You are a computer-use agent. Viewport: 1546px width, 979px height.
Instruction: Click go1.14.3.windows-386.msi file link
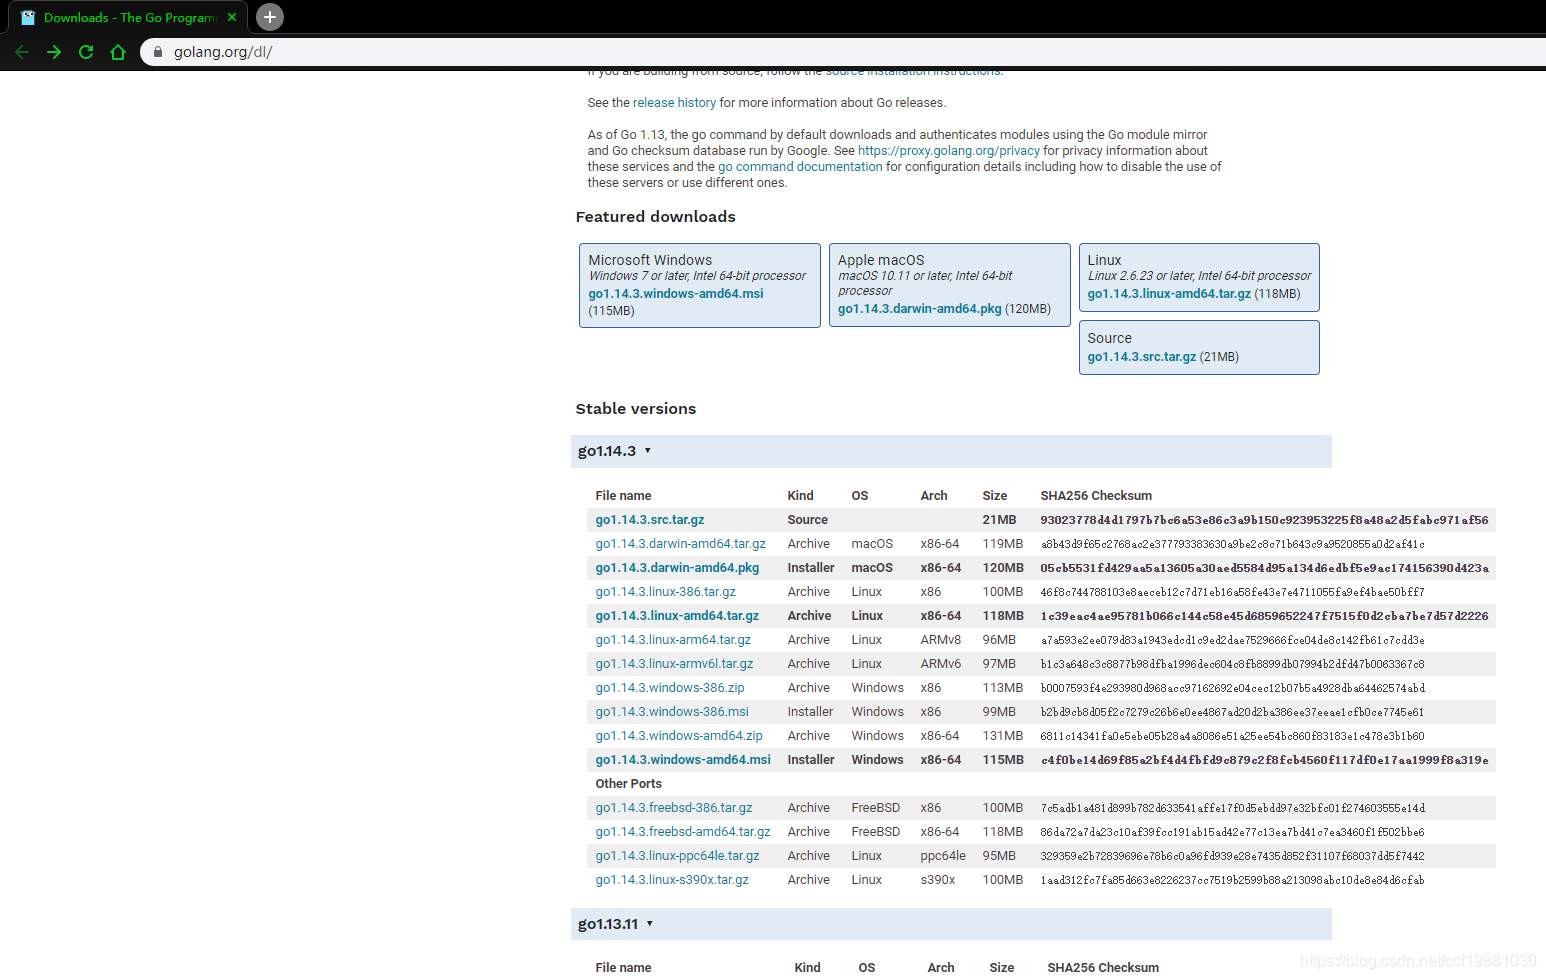tap(672, 712)
